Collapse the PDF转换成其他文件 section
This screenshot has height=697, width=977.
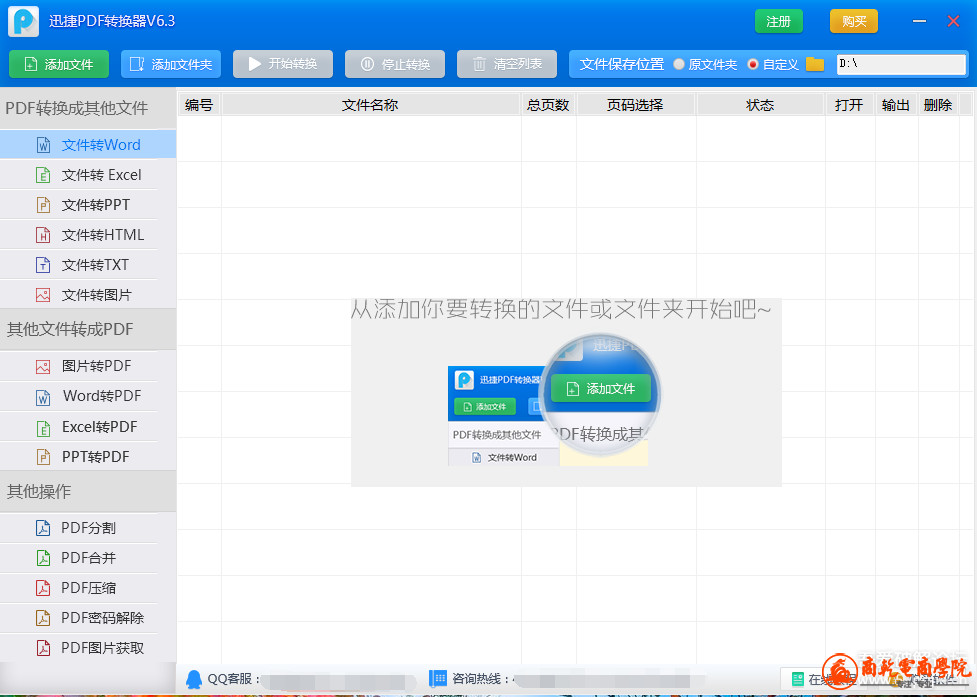88,108
